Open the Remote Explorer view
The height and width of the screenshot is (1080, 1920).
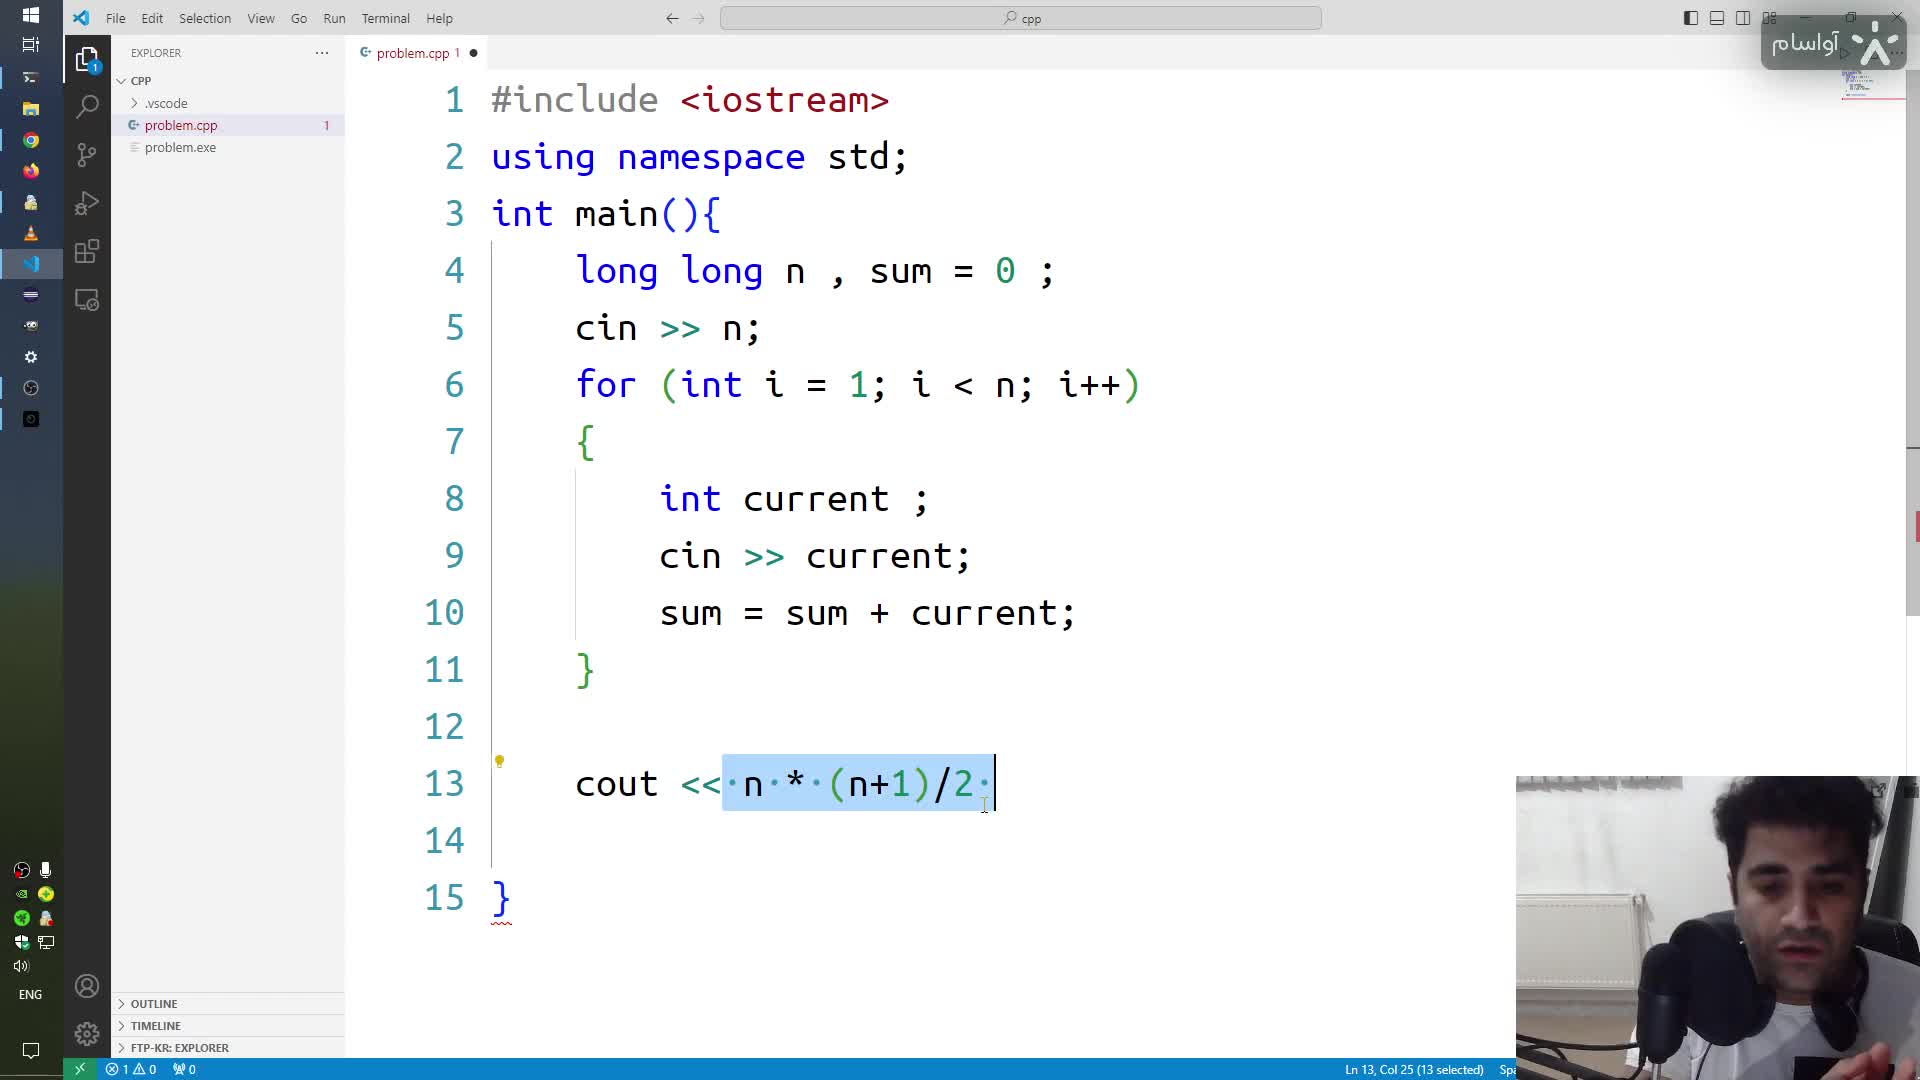[87, 300]
